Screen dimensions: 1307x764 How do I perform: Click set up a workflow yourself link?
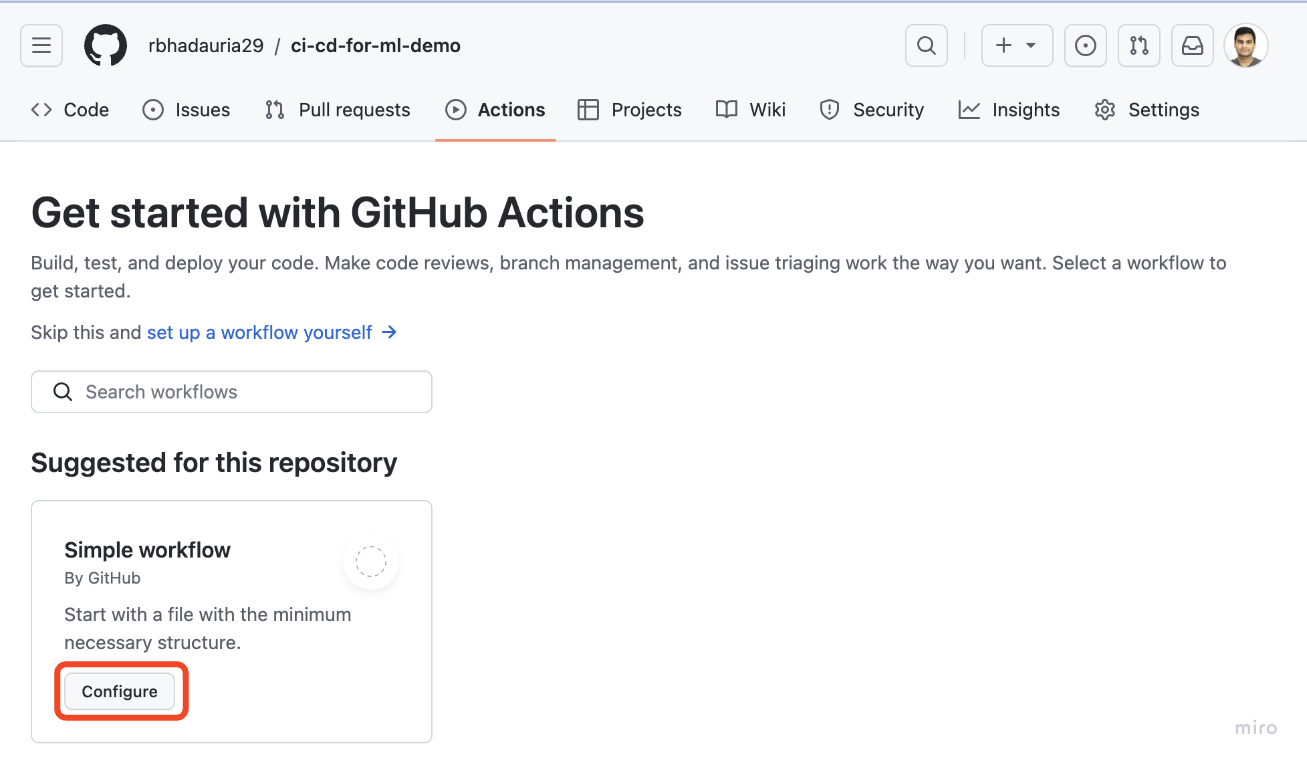coord(272,332)
